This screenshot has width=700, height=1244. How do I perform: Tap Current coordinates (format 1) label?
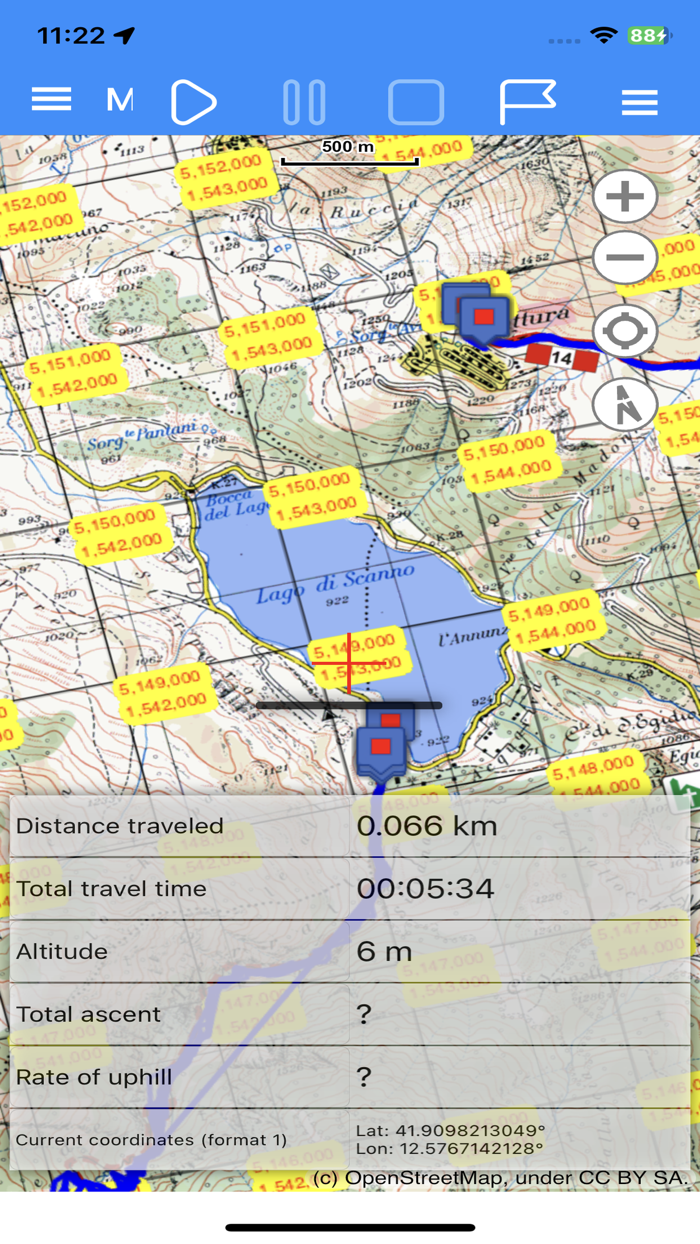point(151,1139)
